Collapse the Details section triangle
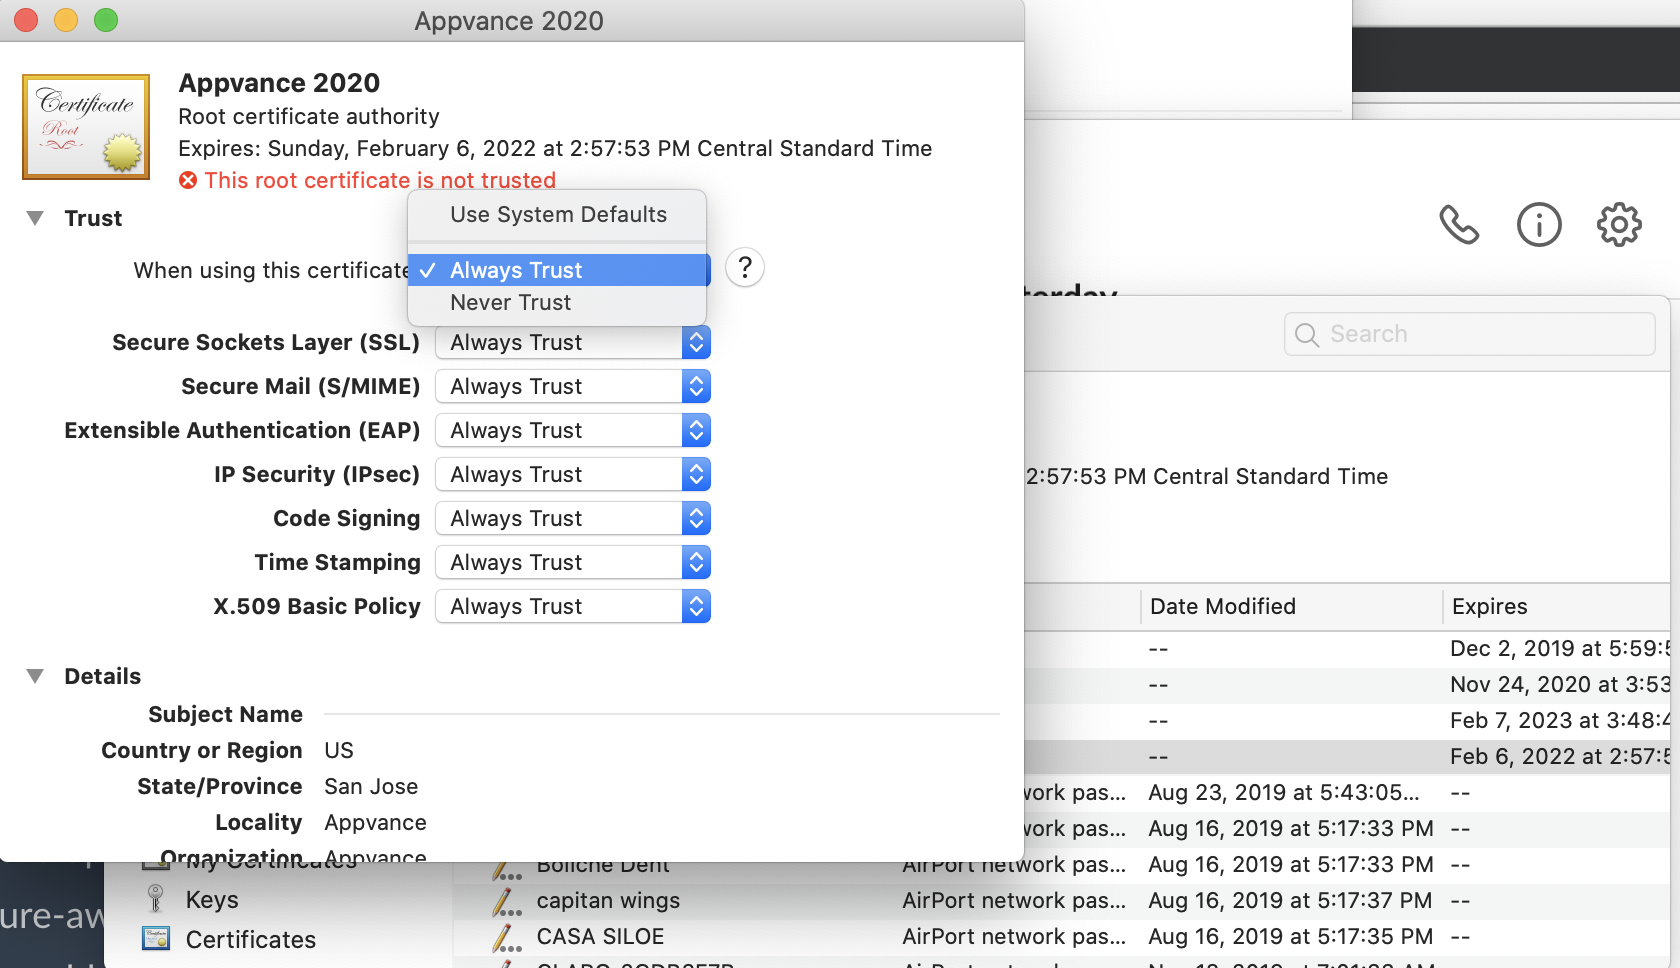Viewport: 1680px width, 968px height. [x=35, y=676]
